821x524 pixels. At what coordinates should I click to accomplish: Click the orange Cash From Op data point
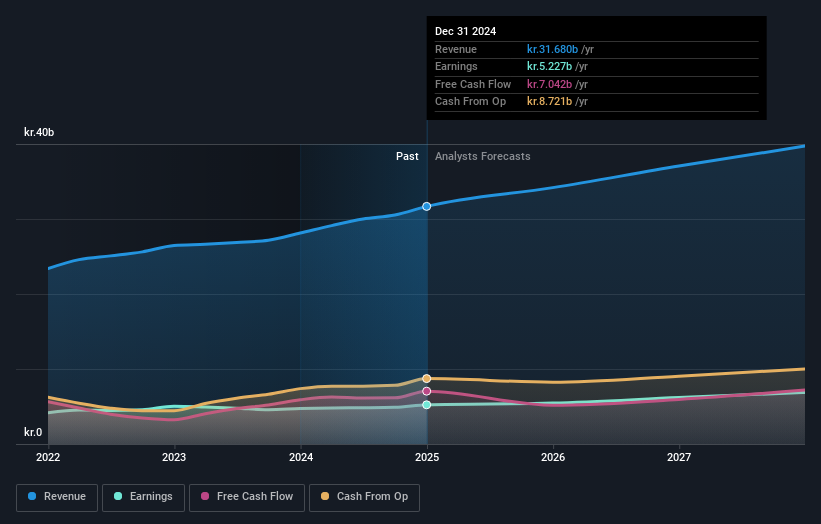click(x=427, y=378)
